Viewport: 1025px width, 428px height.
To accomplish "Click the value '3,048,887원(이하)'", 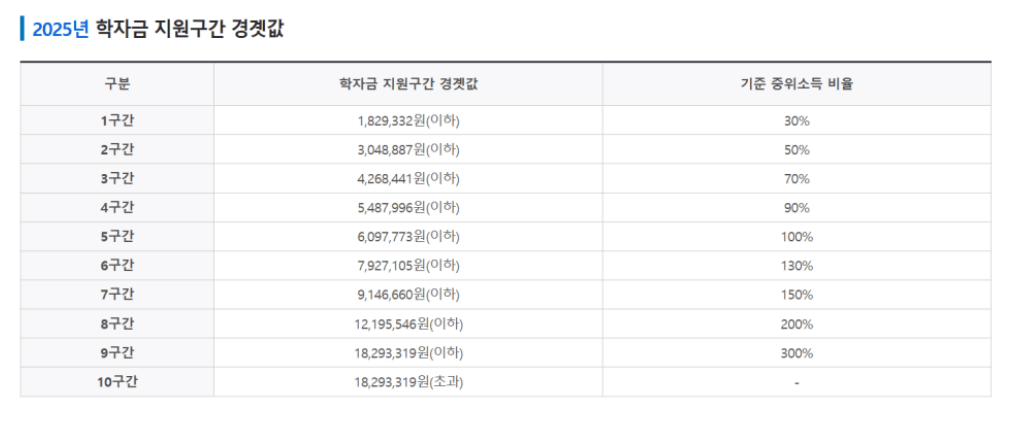I will pos(409,150).
